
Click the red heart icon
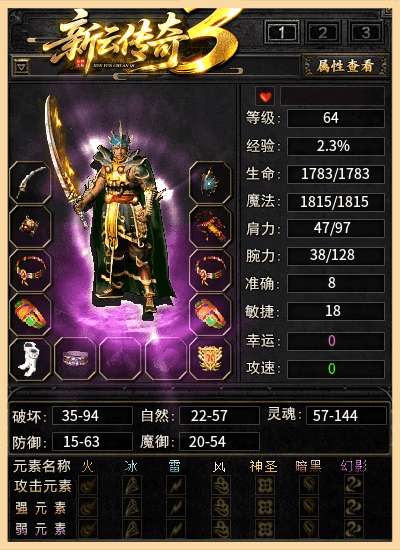pyautogui.click(x=265, y=96)
